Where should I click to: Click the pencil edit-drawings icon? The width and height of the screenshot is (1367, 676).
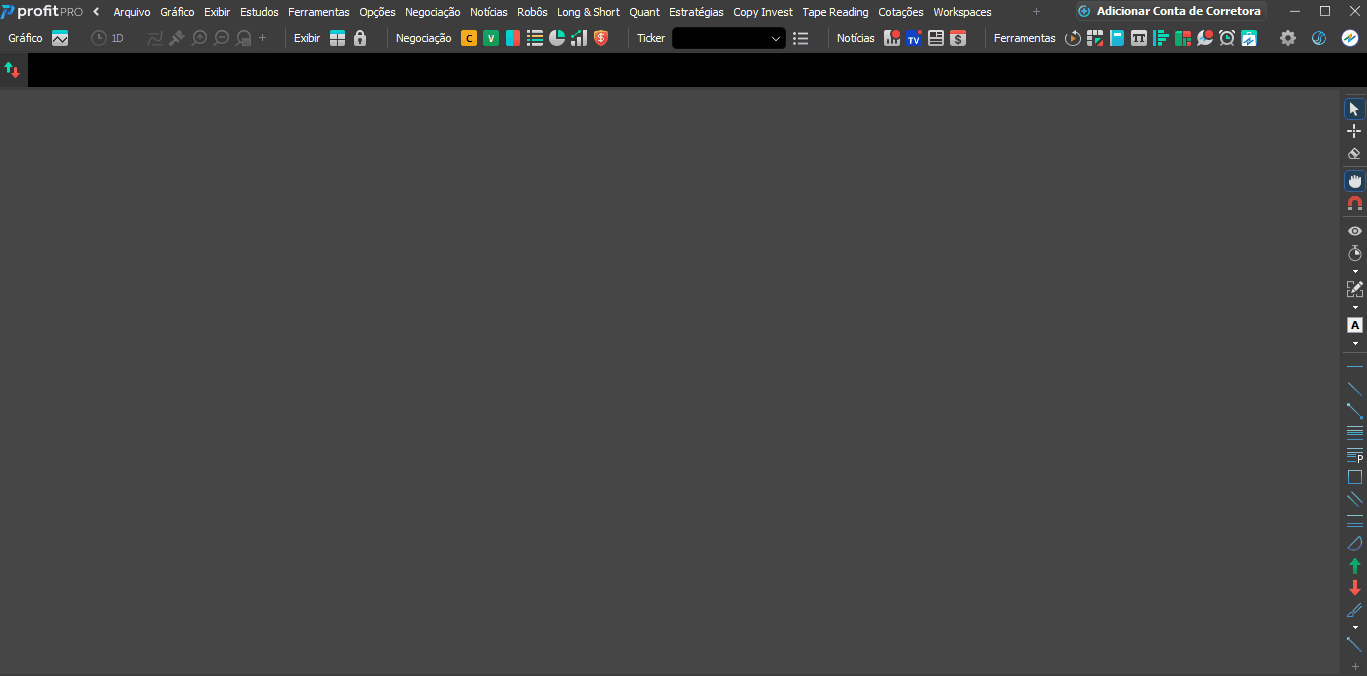pyautogui.click(x=1354, y=289)
